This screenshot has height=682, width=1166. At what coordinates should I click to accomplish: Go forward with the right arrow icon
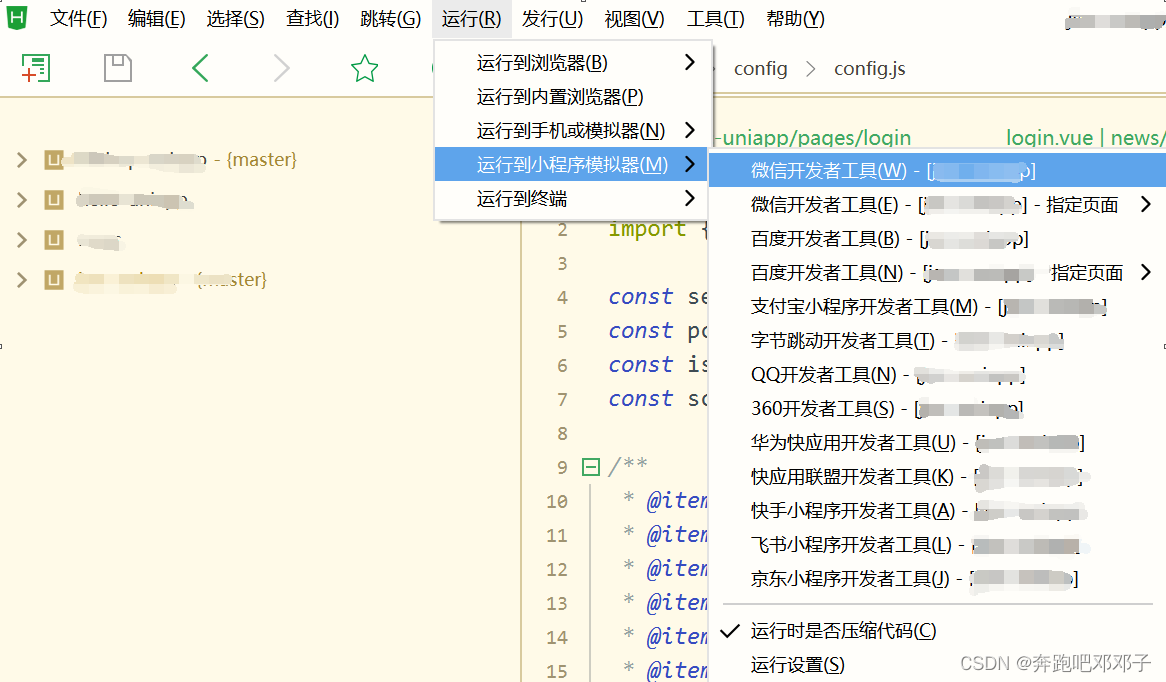point(281,68)
